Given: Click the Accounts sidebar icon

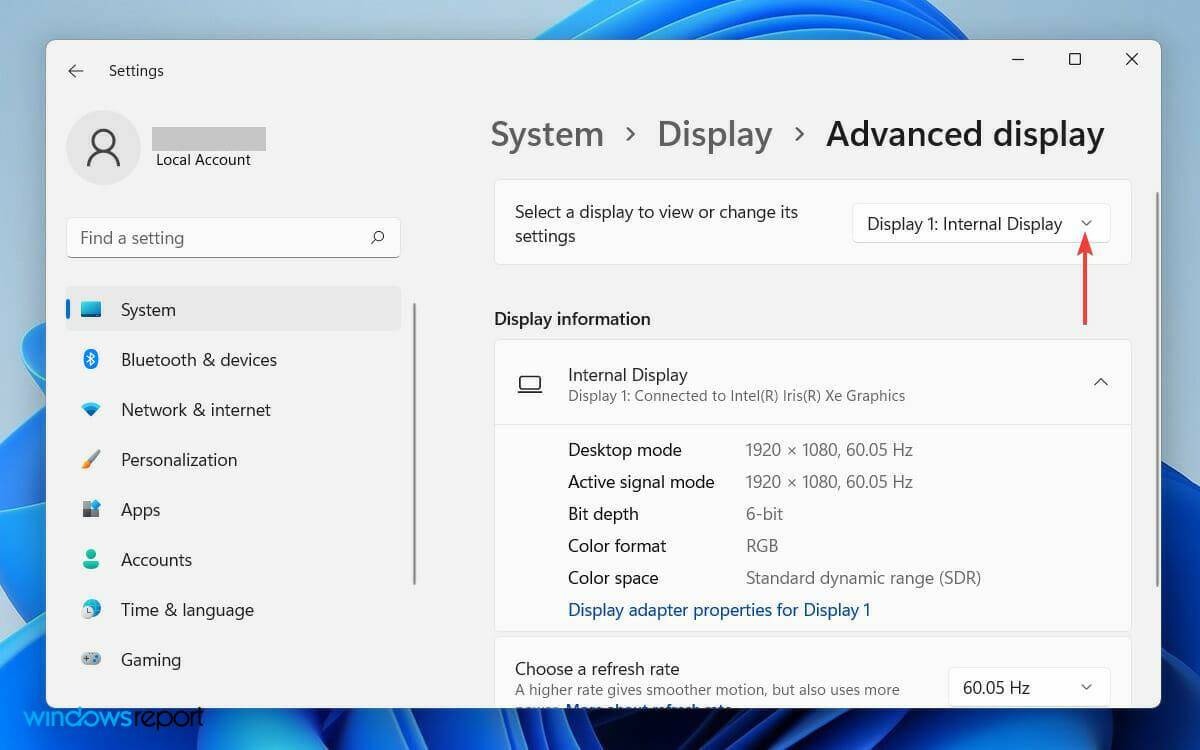Looking at the screenshot, I should (x=91, y=560).
